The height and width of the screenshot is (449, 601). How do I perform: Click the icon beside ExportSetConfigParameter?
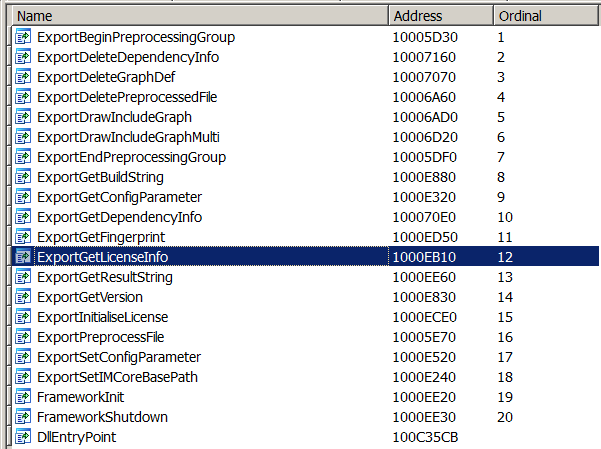coord(23,357)
